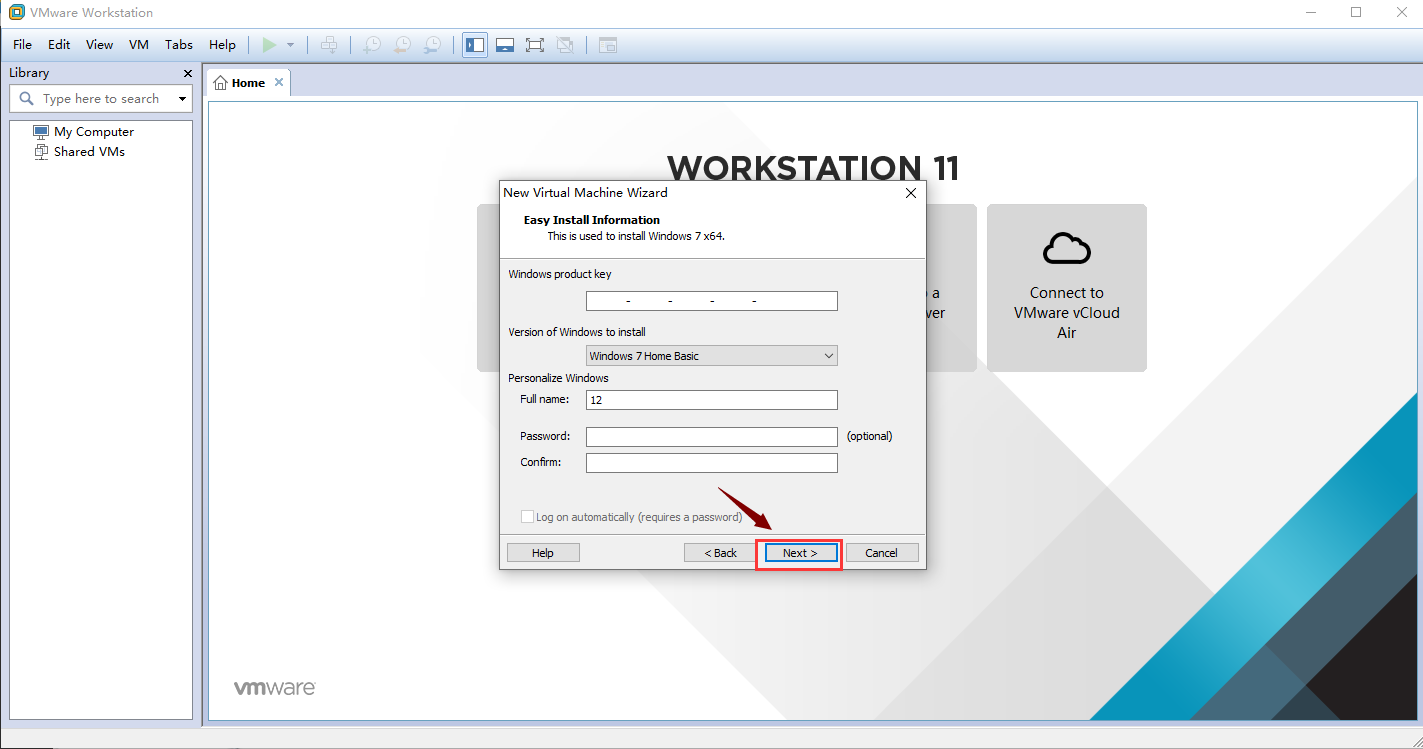
Task: Click the < Back button
Action: pos(720,553)
